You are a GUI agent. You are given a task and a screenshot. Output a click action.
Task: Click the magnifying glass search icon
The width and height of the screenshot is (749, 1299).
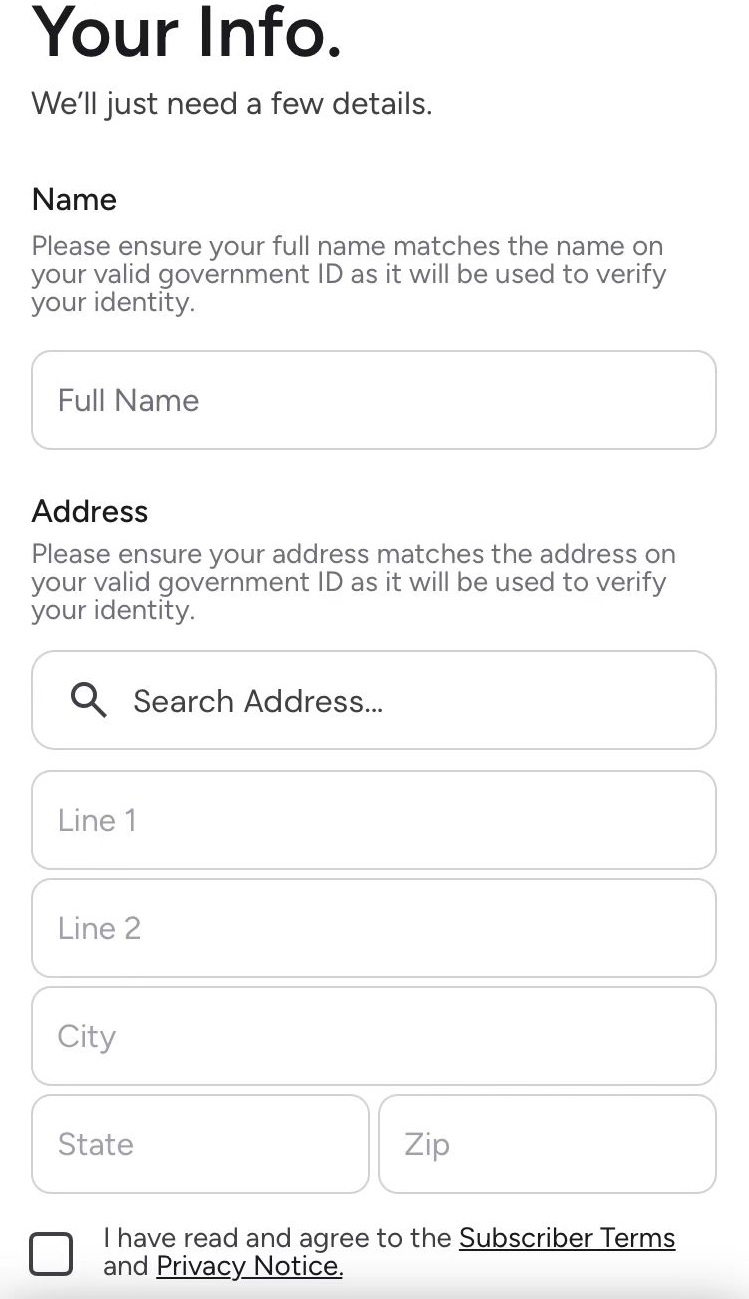click(x=89, y=701)
